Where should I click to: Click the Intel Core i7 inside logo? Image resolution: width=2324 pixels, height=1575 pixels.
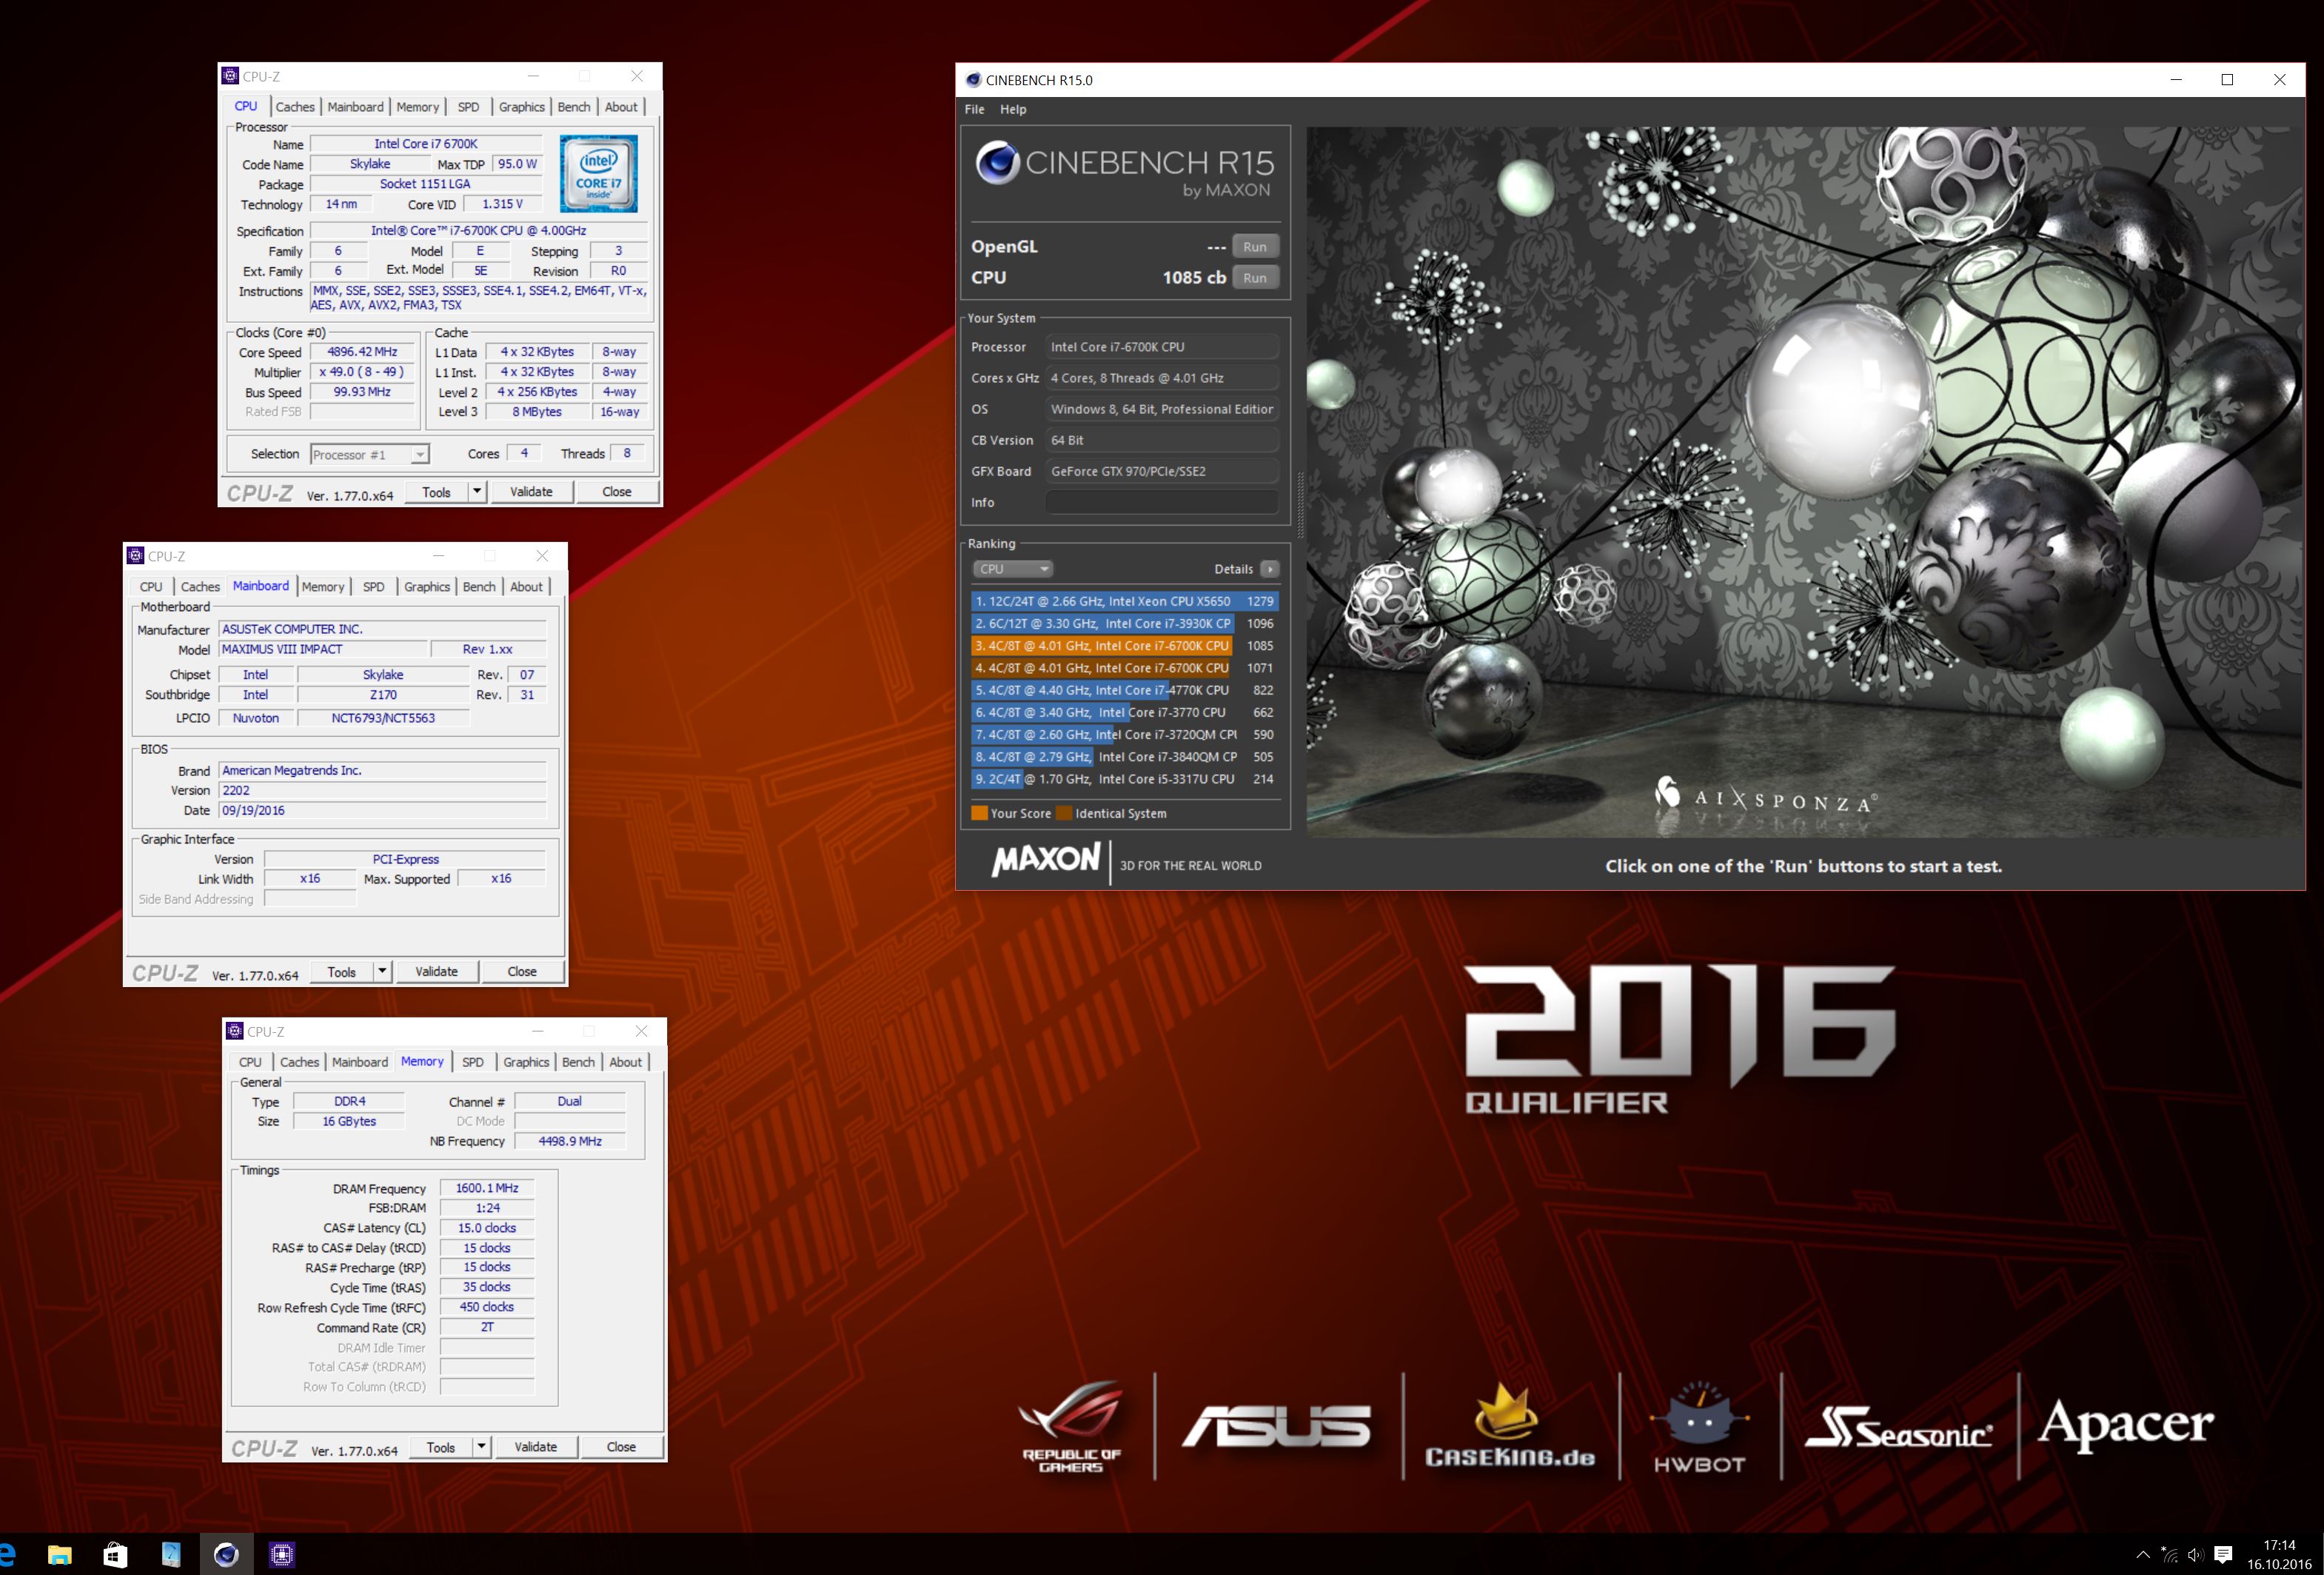598,175
